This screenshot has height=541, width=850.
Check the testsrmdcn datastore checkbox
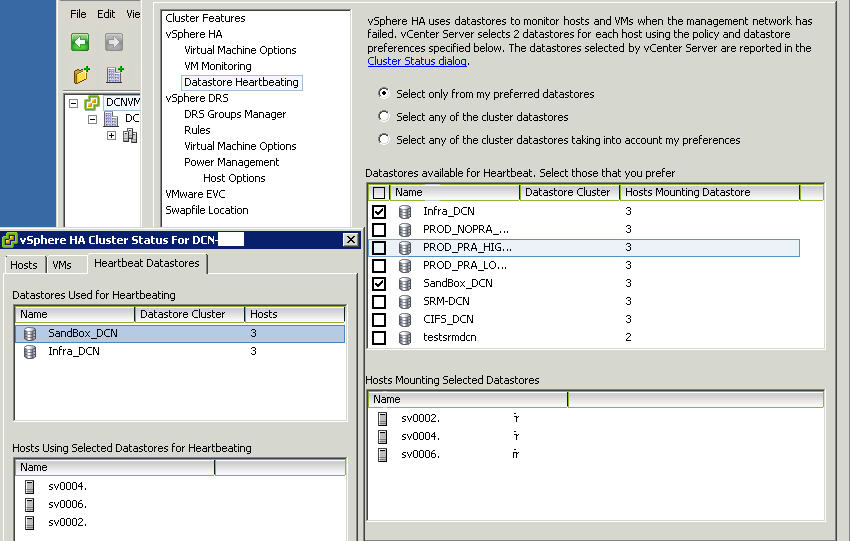[379, 337]
